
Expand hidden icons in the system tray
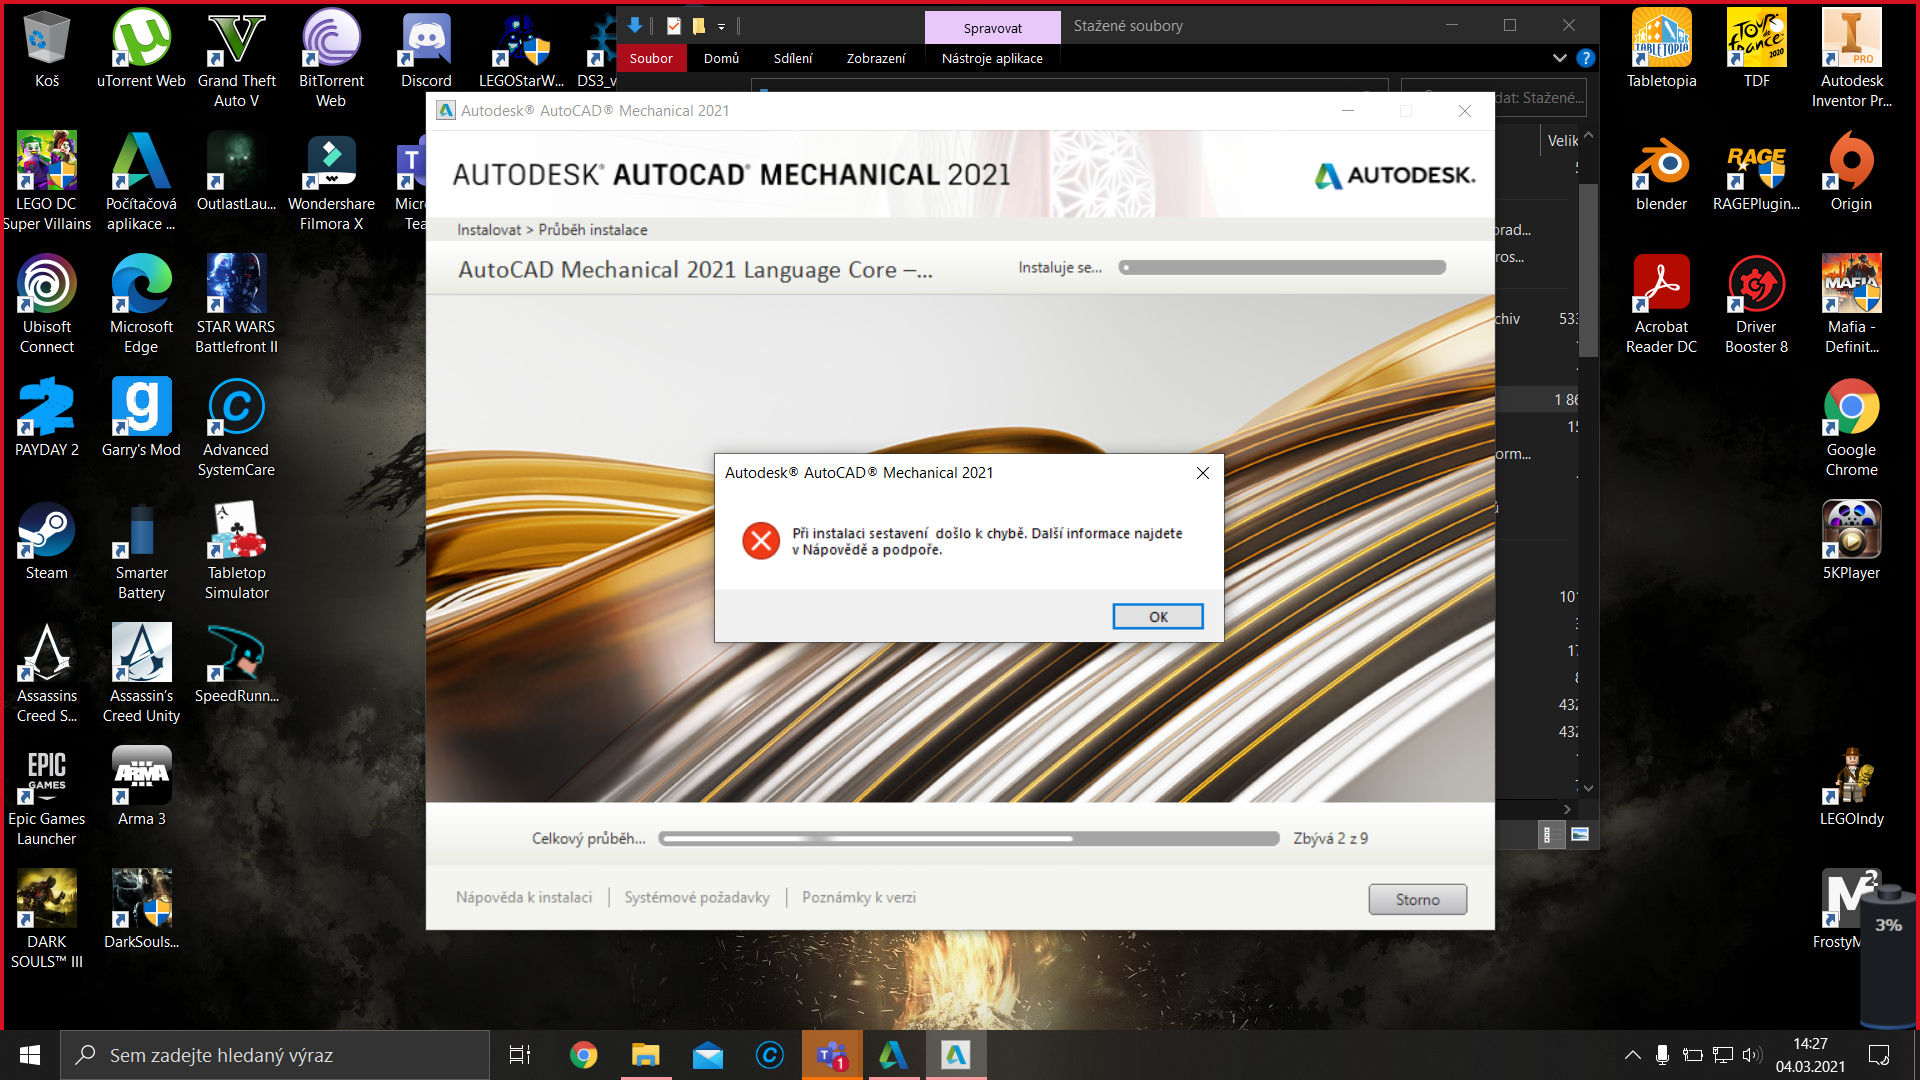pos(1632,1054)
